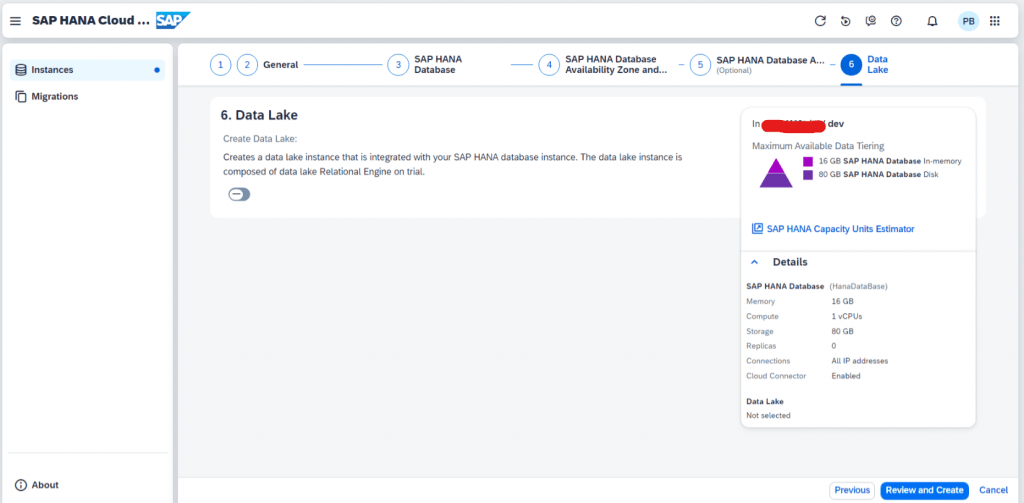Click the refresh icon in header
1024x503 pixels.
(x=820, y=21)
